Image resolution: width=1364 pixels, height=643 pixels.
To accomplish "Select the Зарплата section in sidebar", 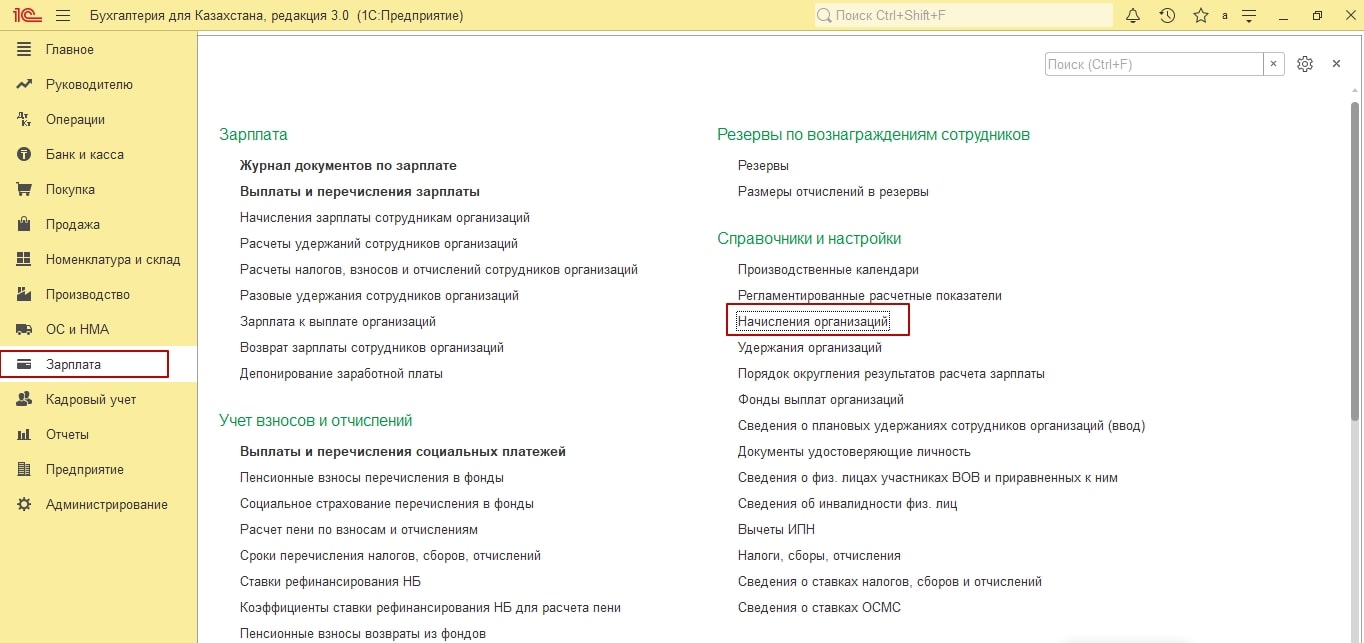I will pos(73,365).
